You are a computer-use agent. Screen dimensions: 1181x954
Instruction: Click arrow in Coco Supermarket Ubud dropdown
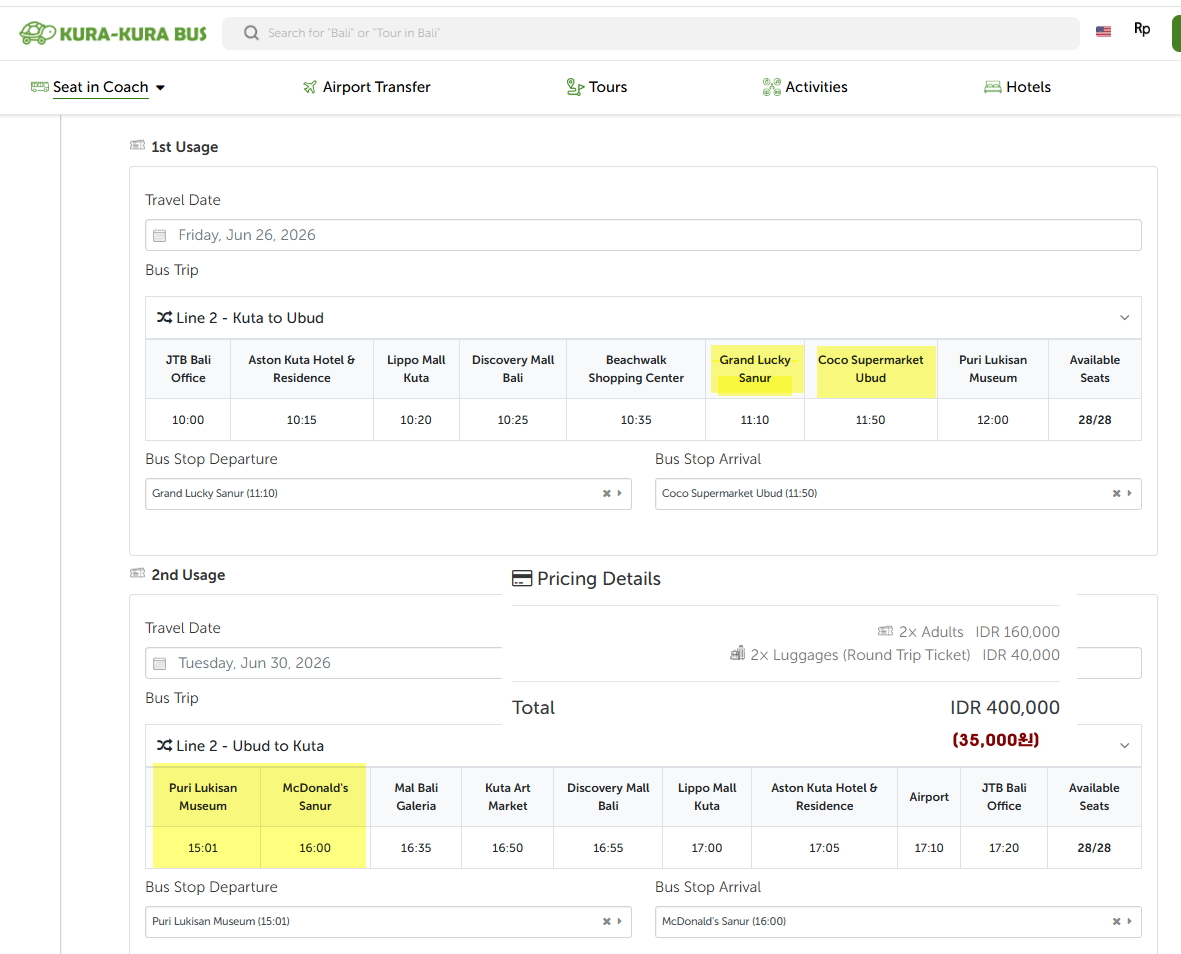(1130, 493)
